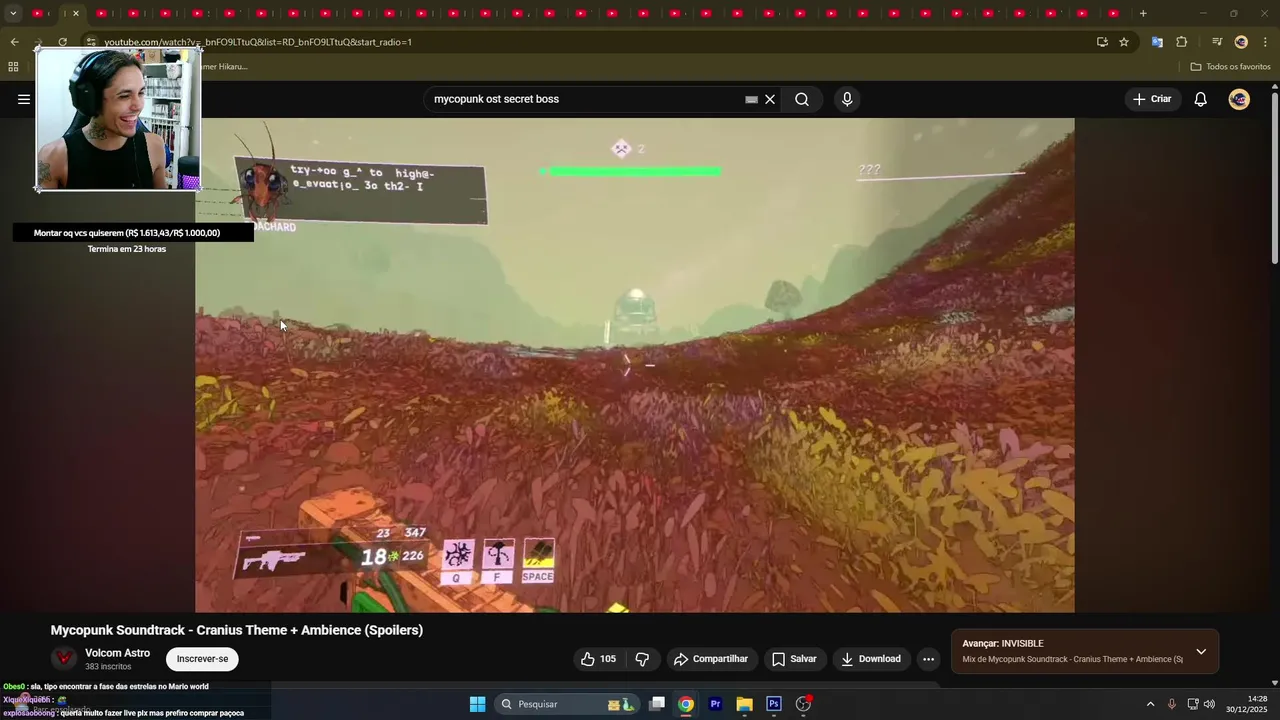Click the microphone tray icon
The width and height of the screenshot is (1280, 720).
point(1172,704)
